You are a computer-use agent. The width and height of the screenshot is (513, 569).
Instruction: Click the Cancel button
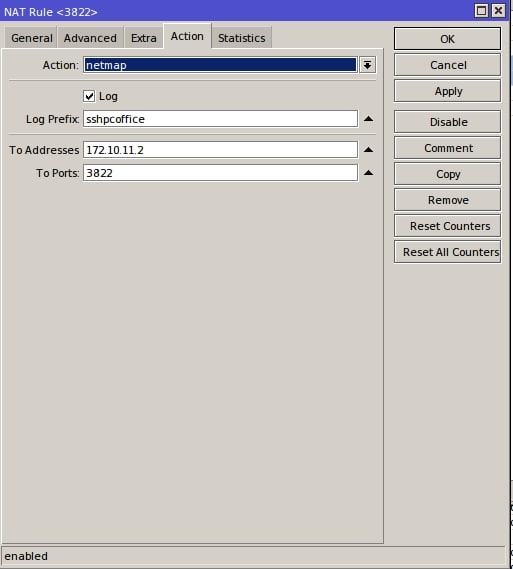(x=447, y=65)
